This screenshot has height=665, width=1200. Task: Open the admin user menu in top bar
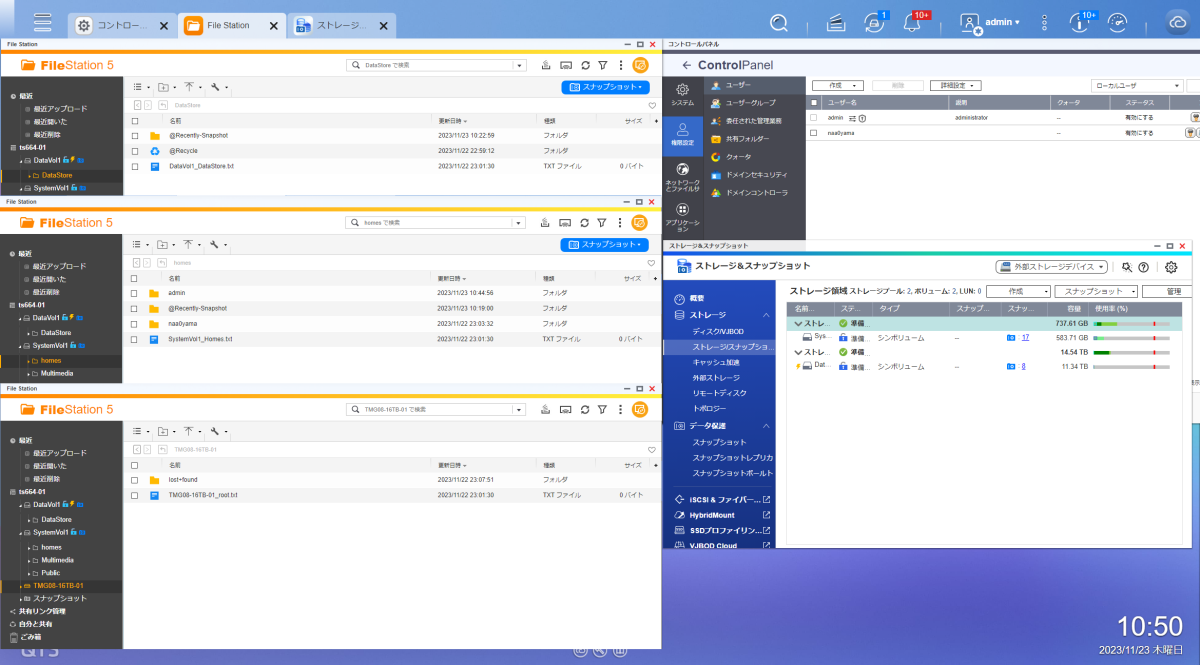[990, 22]
